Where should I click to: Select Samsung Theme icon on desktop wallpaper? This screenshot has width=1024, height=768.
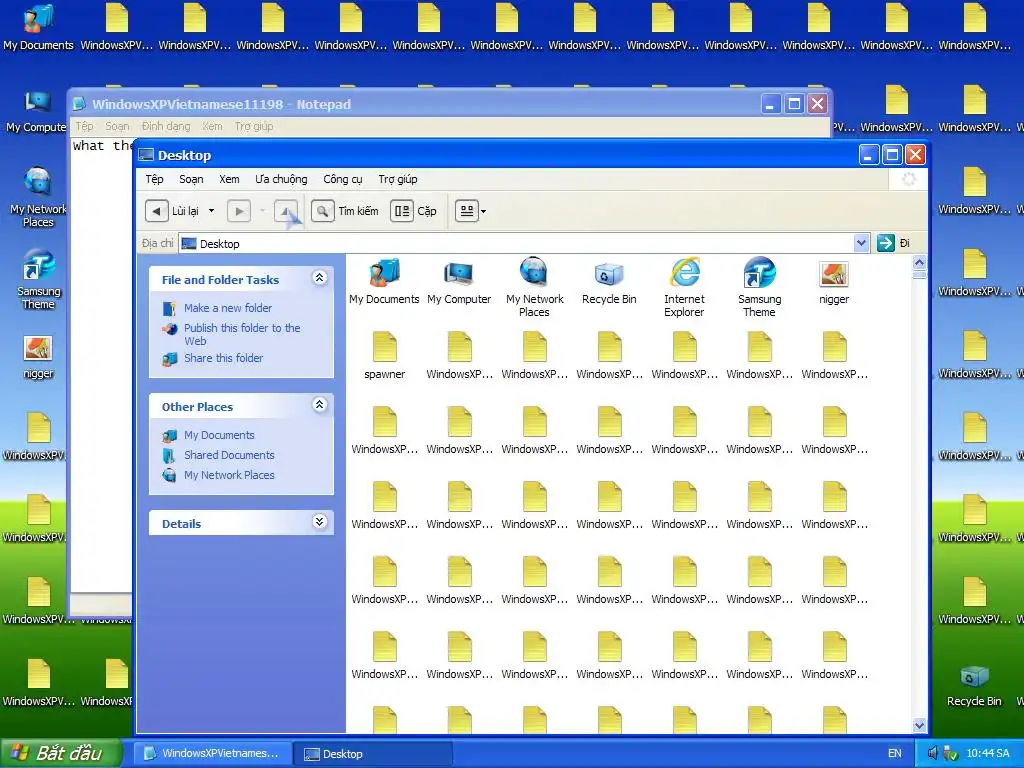coord(38,280)
